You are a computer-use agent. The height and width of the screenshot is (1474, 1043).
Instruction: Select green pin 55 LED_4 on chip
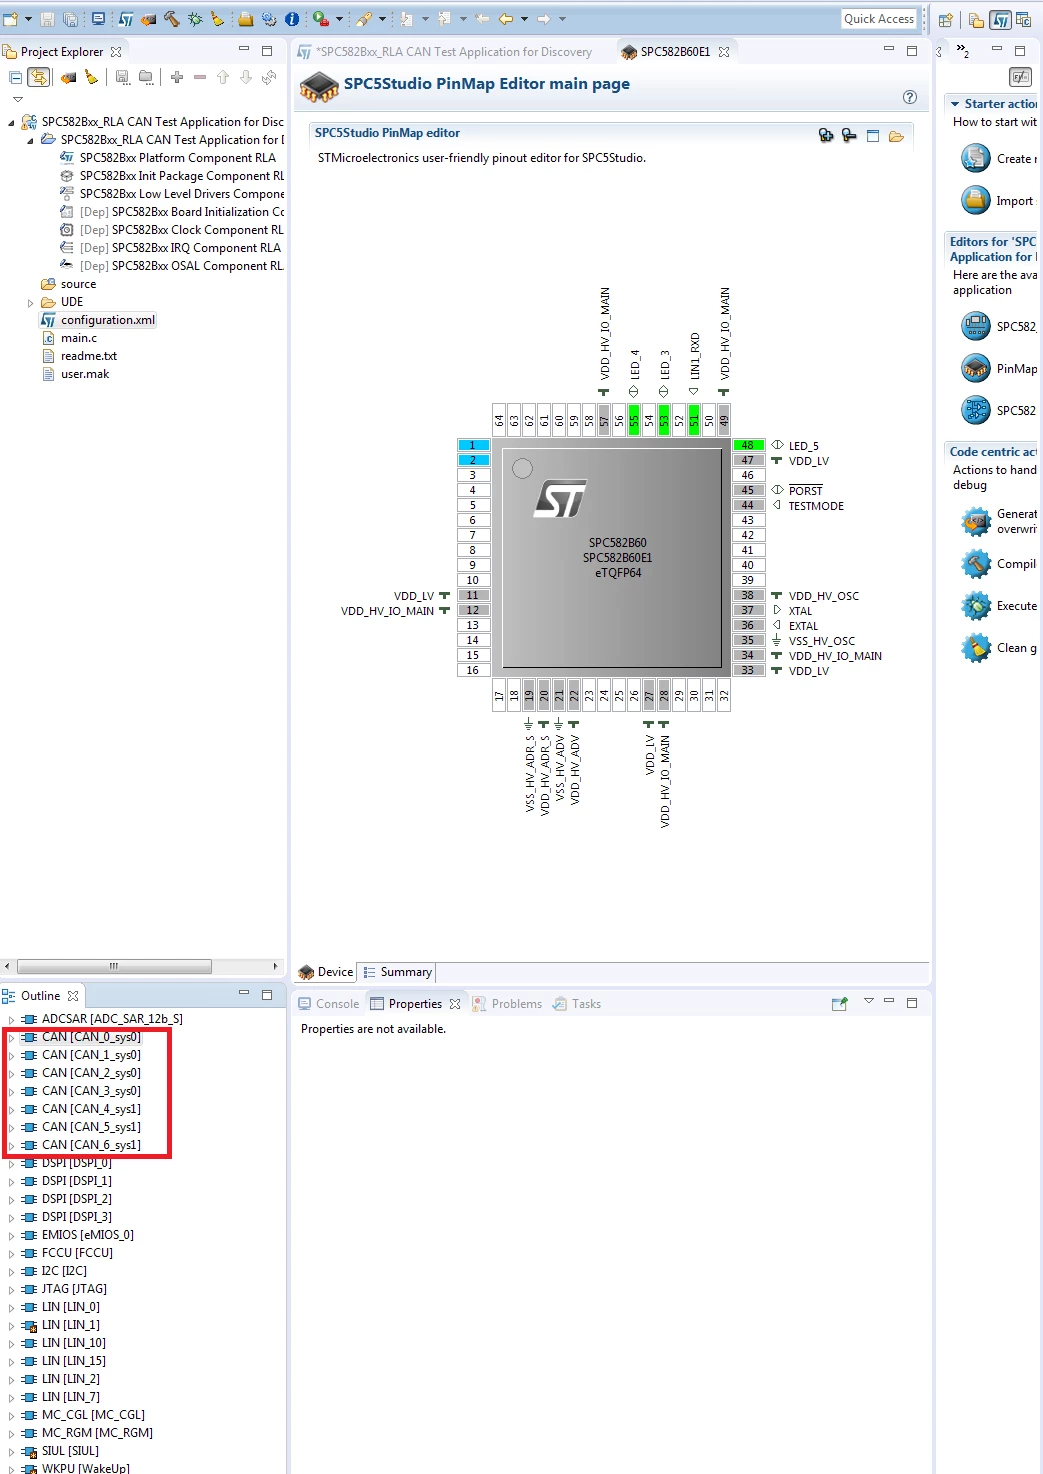(x=634, y=419)
